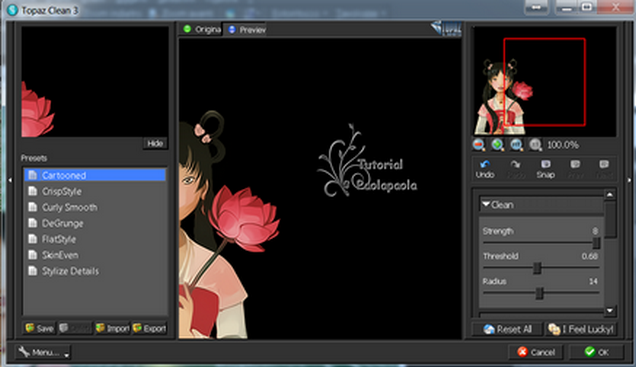The height and width of the screenshot is (367, 636).
Task: Undo the last adjustment
Action: pyautogui.click(x=485, y=169)
